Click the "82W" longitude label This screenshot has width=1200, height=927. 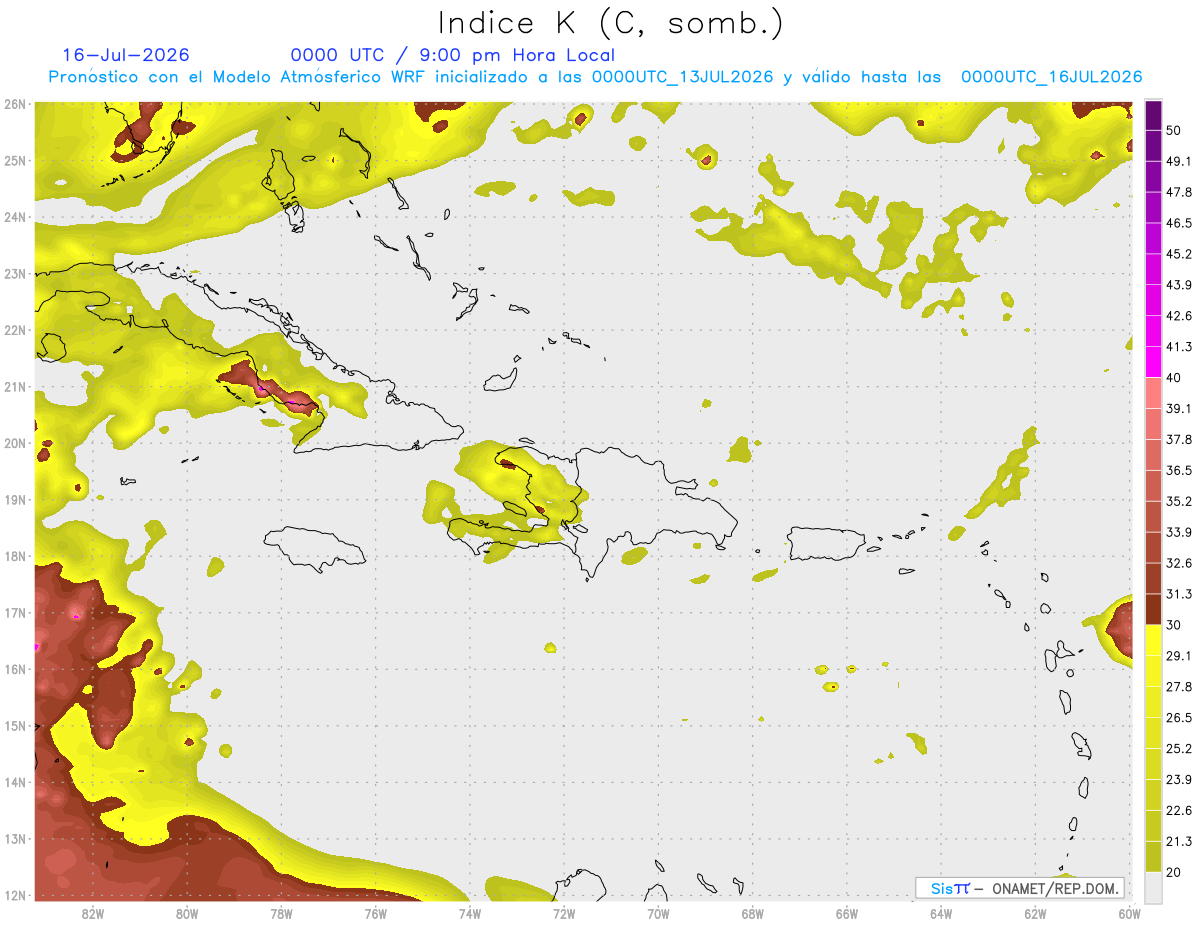pos(92,914)
